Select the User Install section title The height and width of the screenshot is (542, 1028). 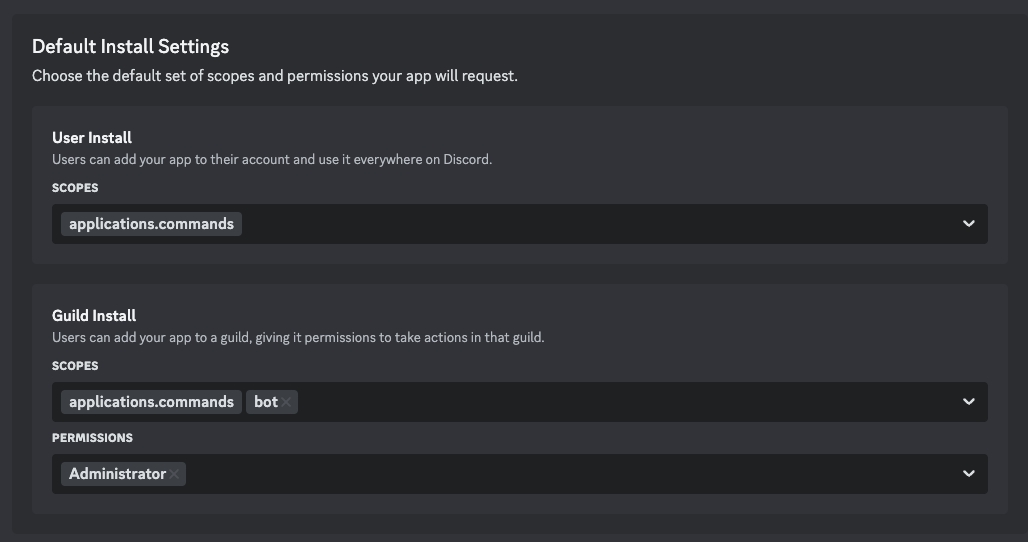click(x=92, y=138)
